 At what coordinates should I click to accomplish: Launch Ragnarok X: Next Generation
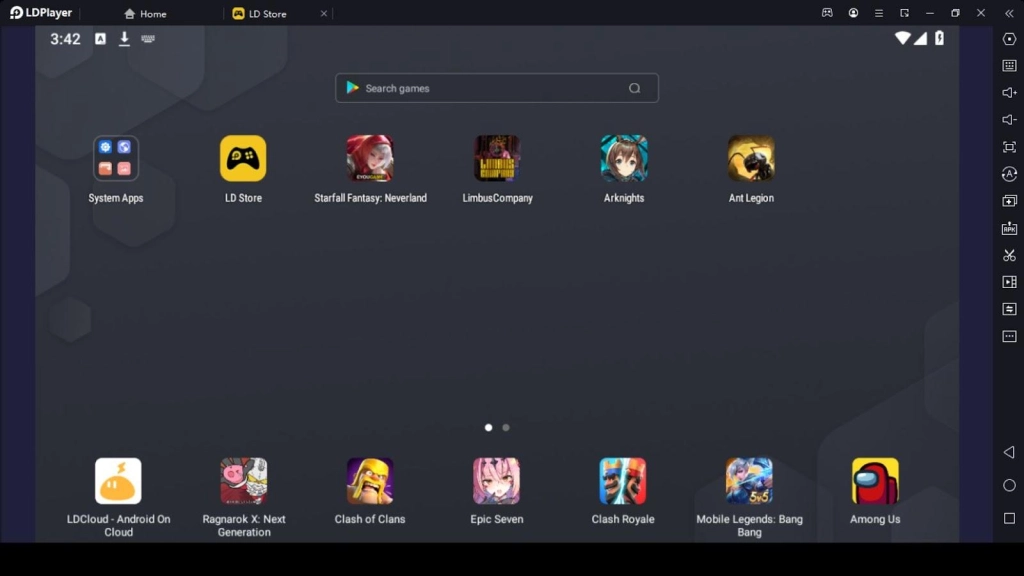click(244, 481)
